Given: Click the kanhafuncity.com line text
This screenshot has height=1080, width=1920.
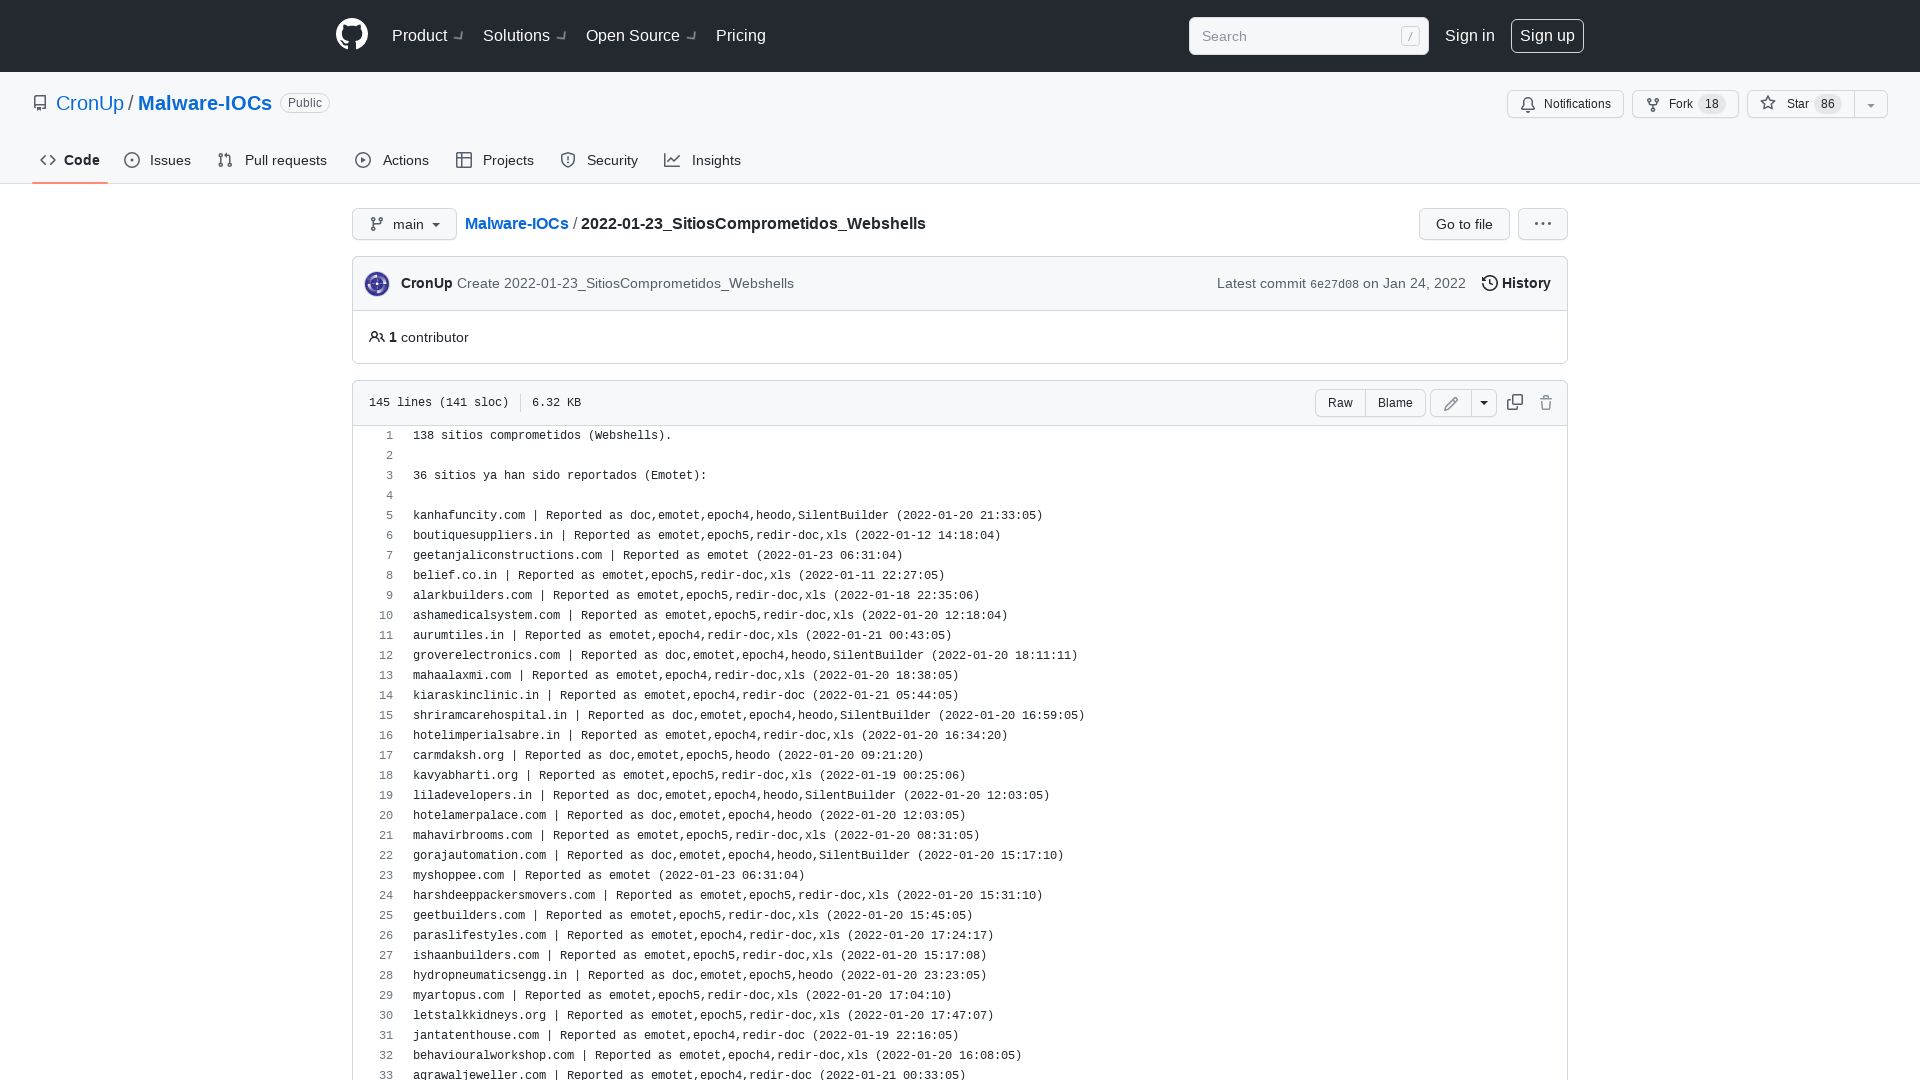Looking at the screenshot, I should (728, 516).
